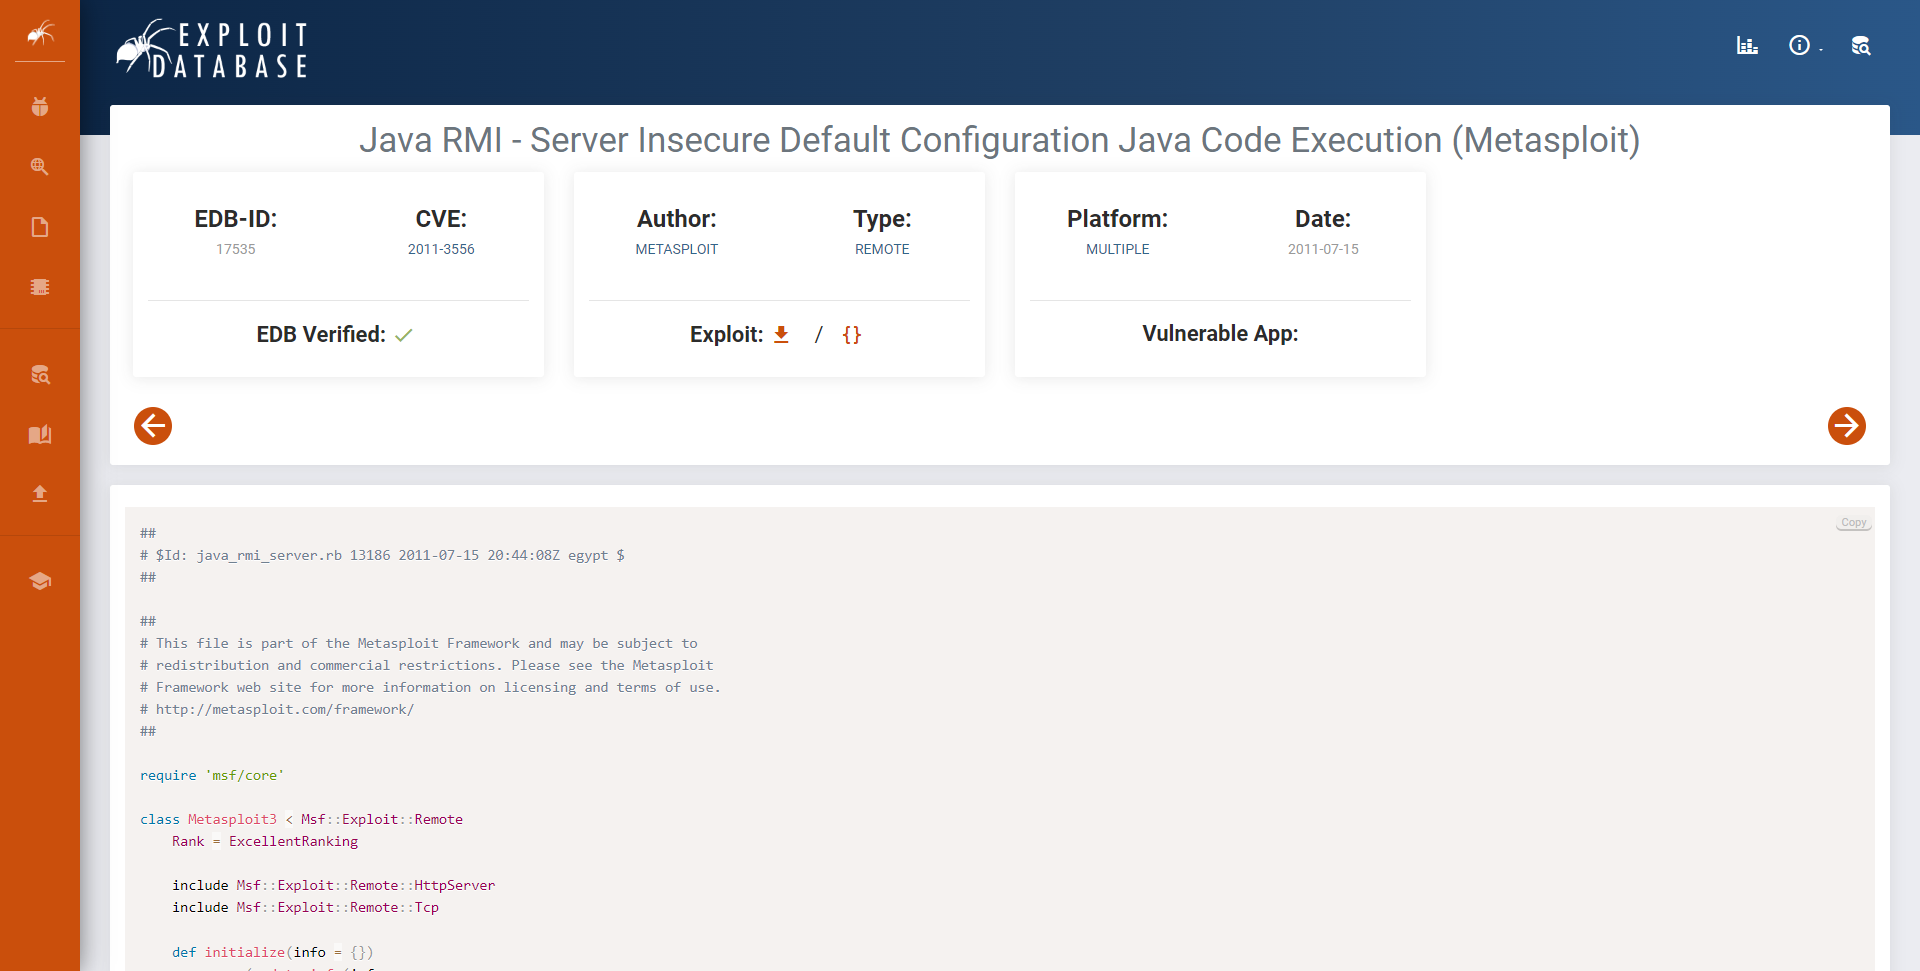This screenshot has width=1920, height=971.
Task: Click the Exploit Database header logo
Action: click(x=213, y=49)
